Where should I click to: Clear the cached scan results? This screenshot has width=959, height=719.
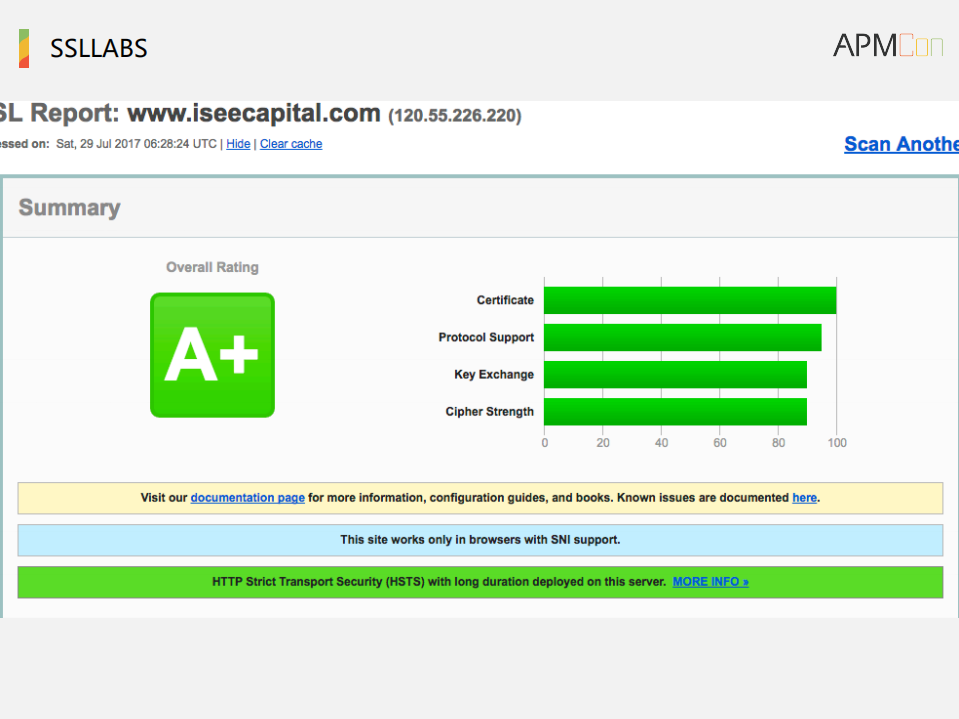(290, 143)
